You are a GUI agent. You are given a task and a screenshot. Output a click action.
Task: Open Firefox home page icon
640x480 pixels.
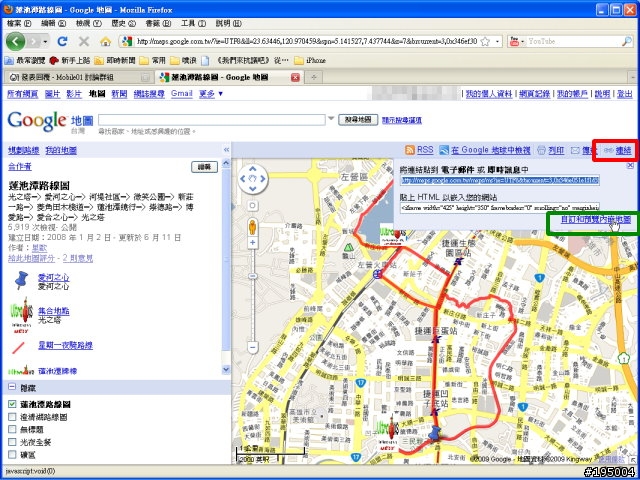pos(106,41)
